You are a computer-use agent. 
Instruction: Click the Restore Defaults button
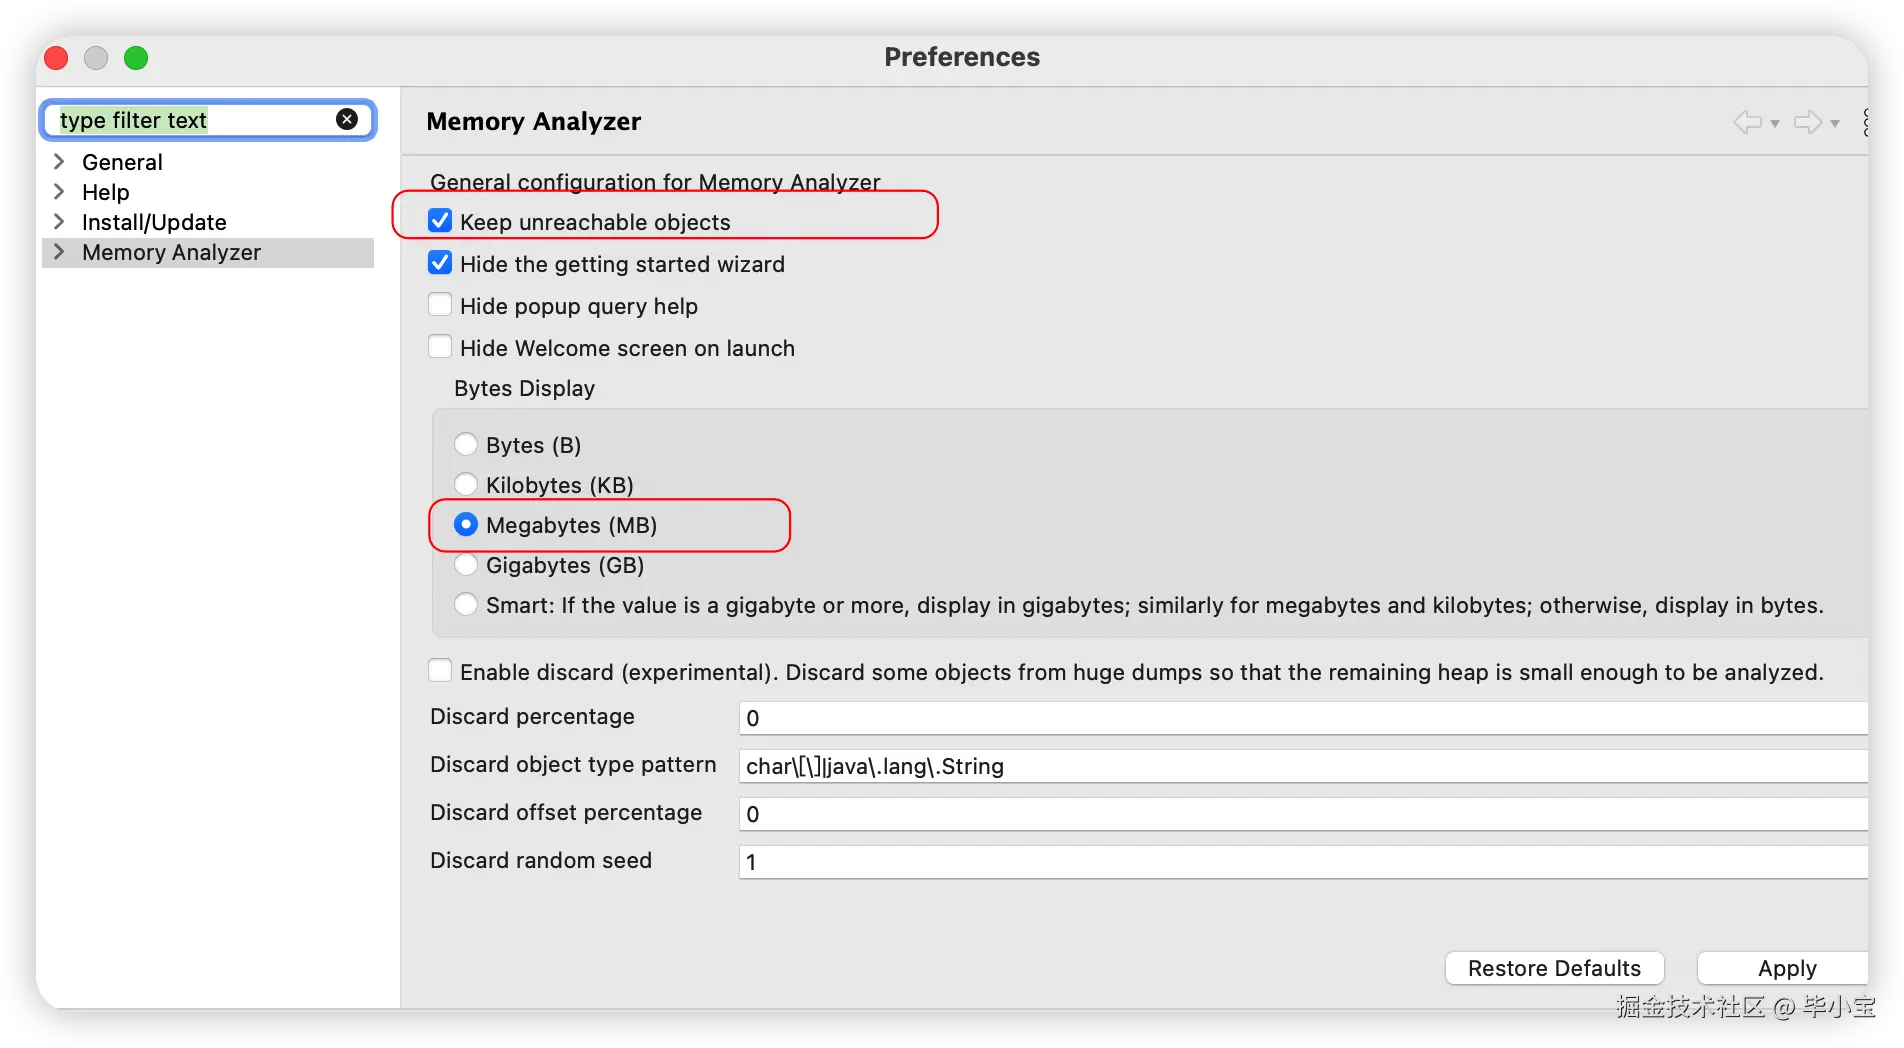coord(1554,968)
